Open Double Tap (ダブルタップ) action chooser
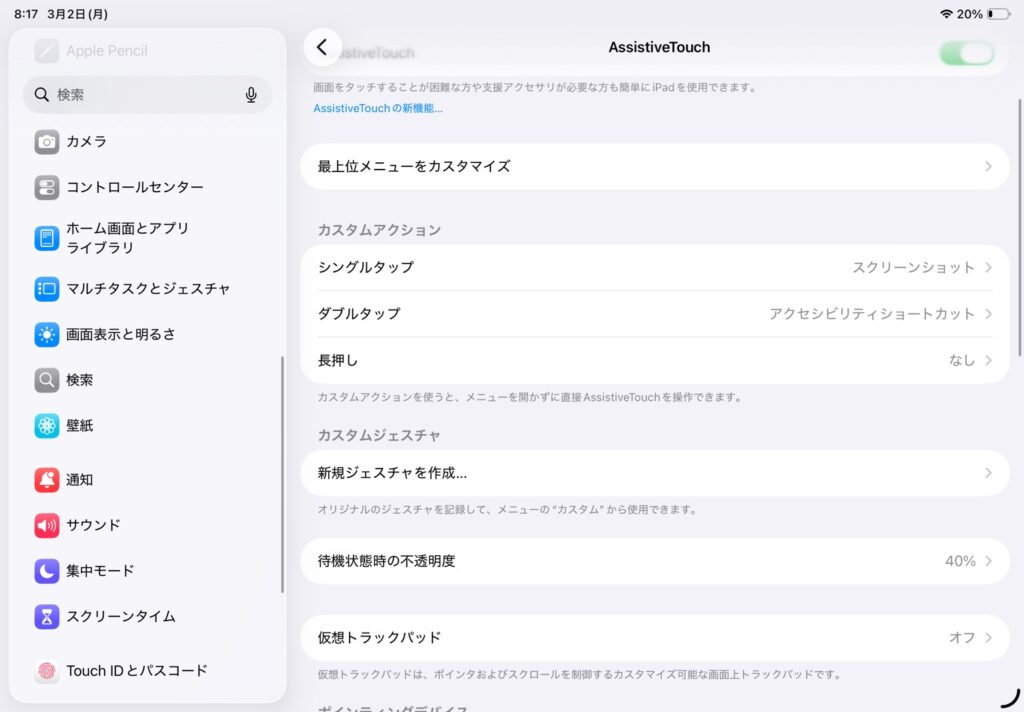 [655, 314]
